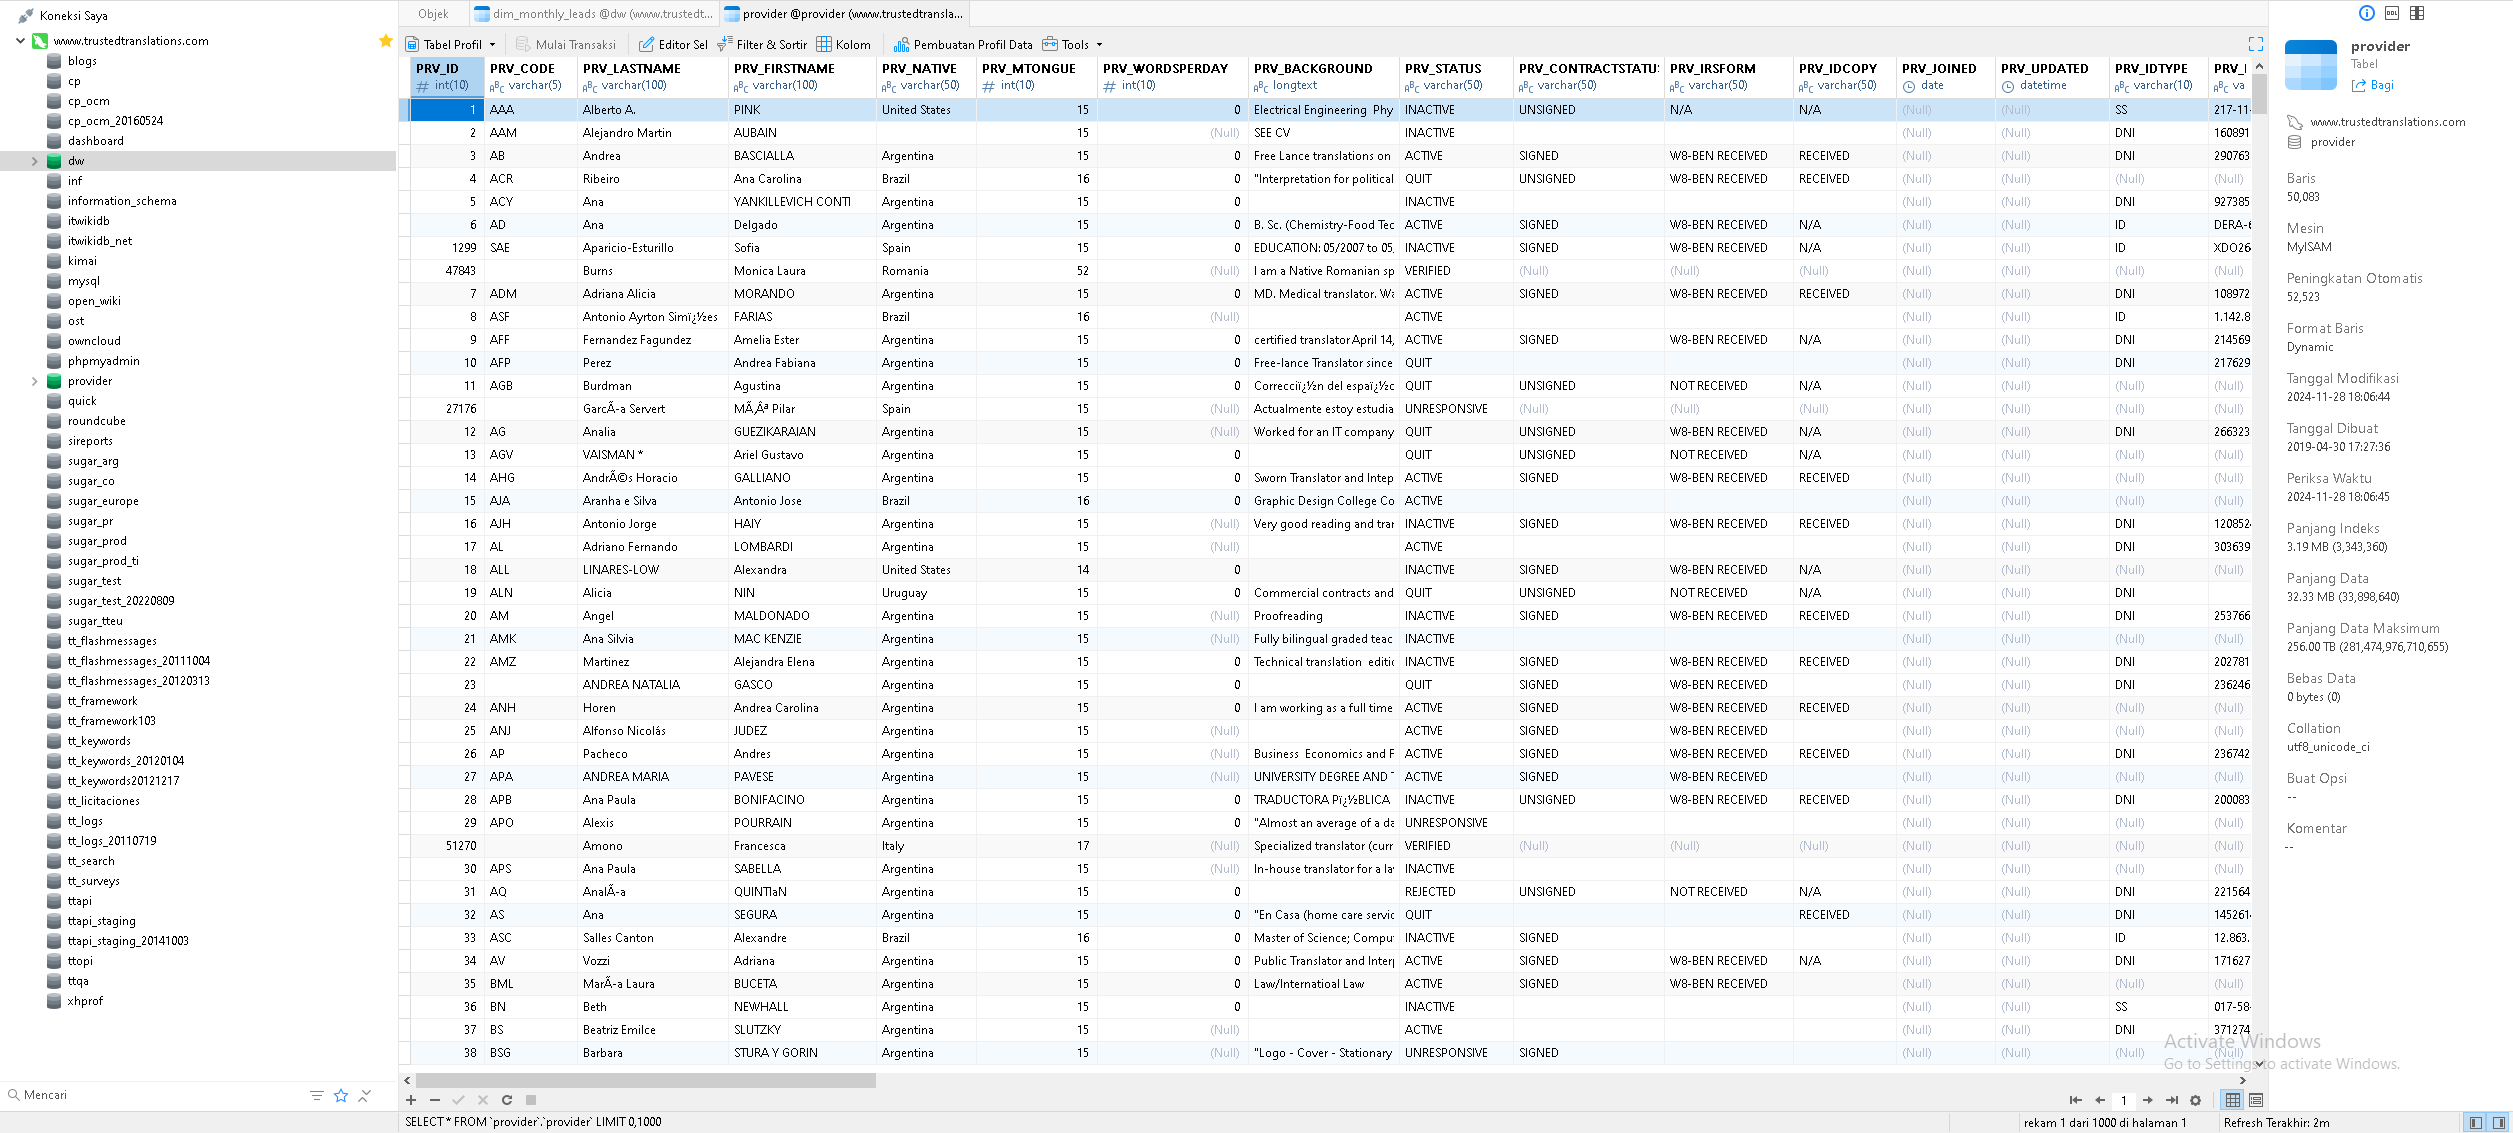Toggle the right information pane visibility
This screenshot has height=1133, width=2513.
[x=2499, y=1123]
